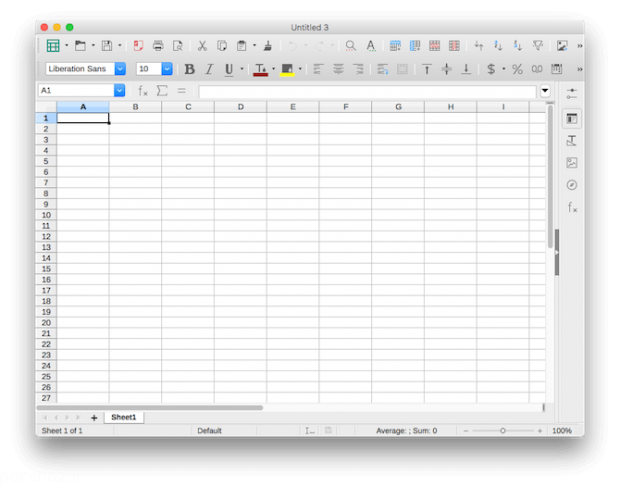This screenshot has width=620, height=487.
Task: Toggle Print Preview
Action: pyautogui.click(x=178, y=46)
